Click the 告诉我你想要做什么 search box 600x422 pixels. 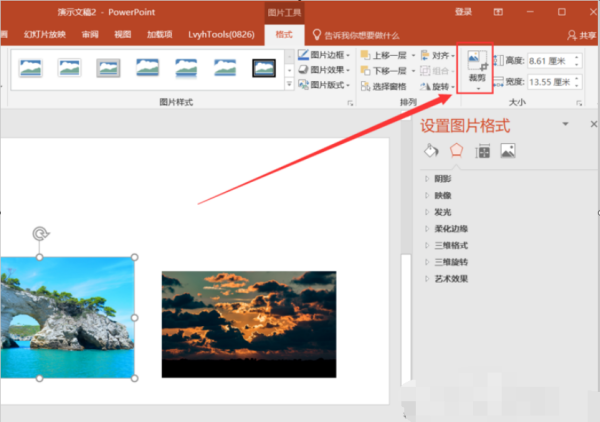point(356,36)
